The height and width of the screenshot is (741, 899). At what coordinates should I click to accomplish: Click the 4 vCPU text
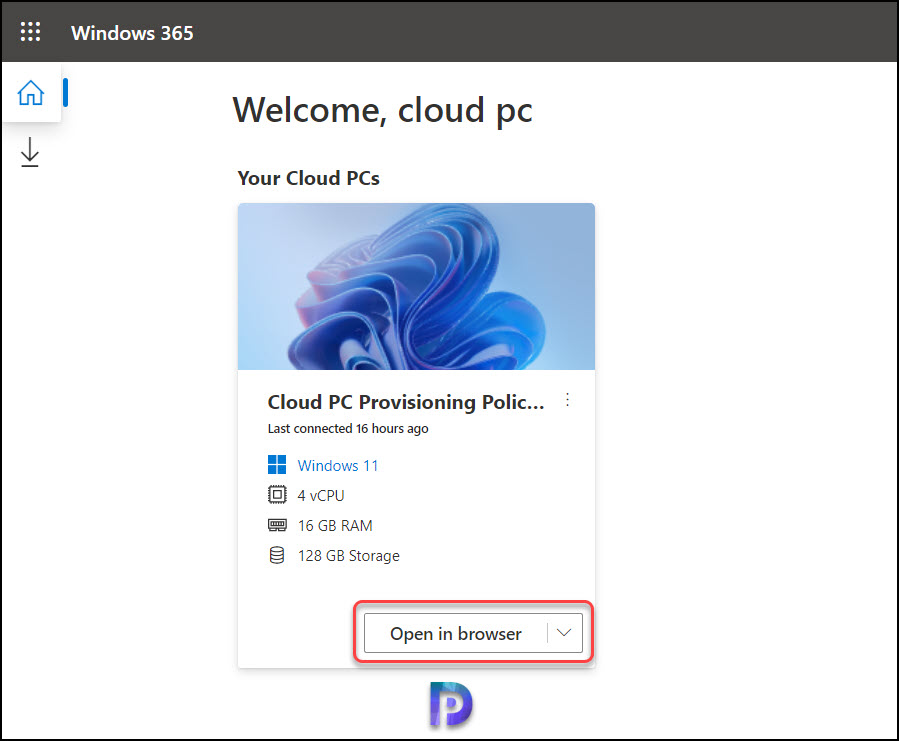(x=320, y=496)
